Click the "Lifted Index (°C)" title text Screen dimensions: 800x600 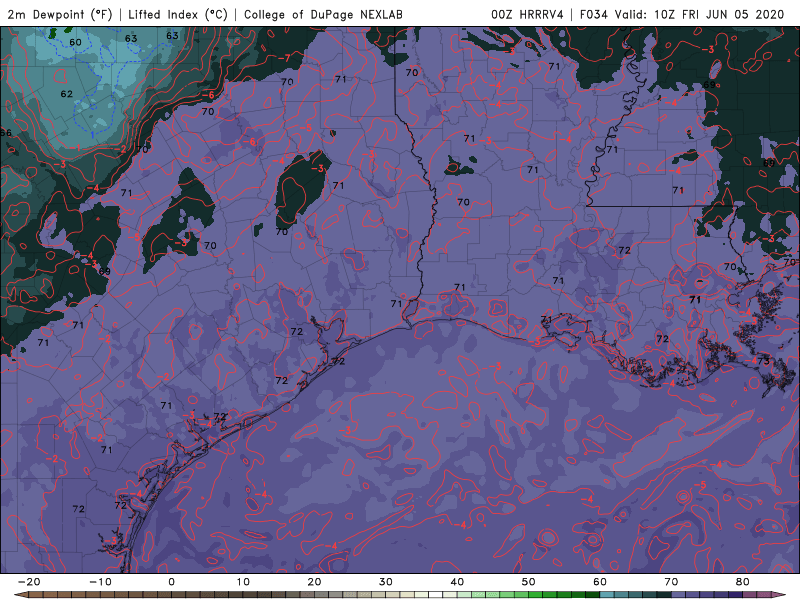click(178, 14)
